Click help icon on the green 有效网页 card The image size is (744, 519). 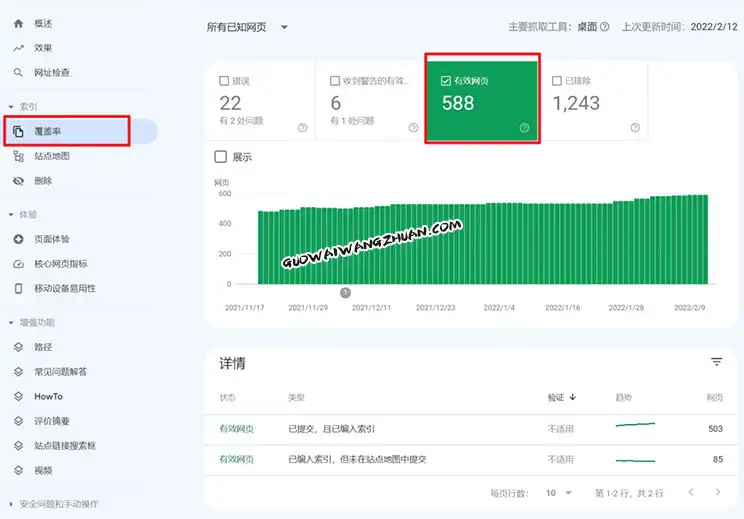(x=524, y=128)
